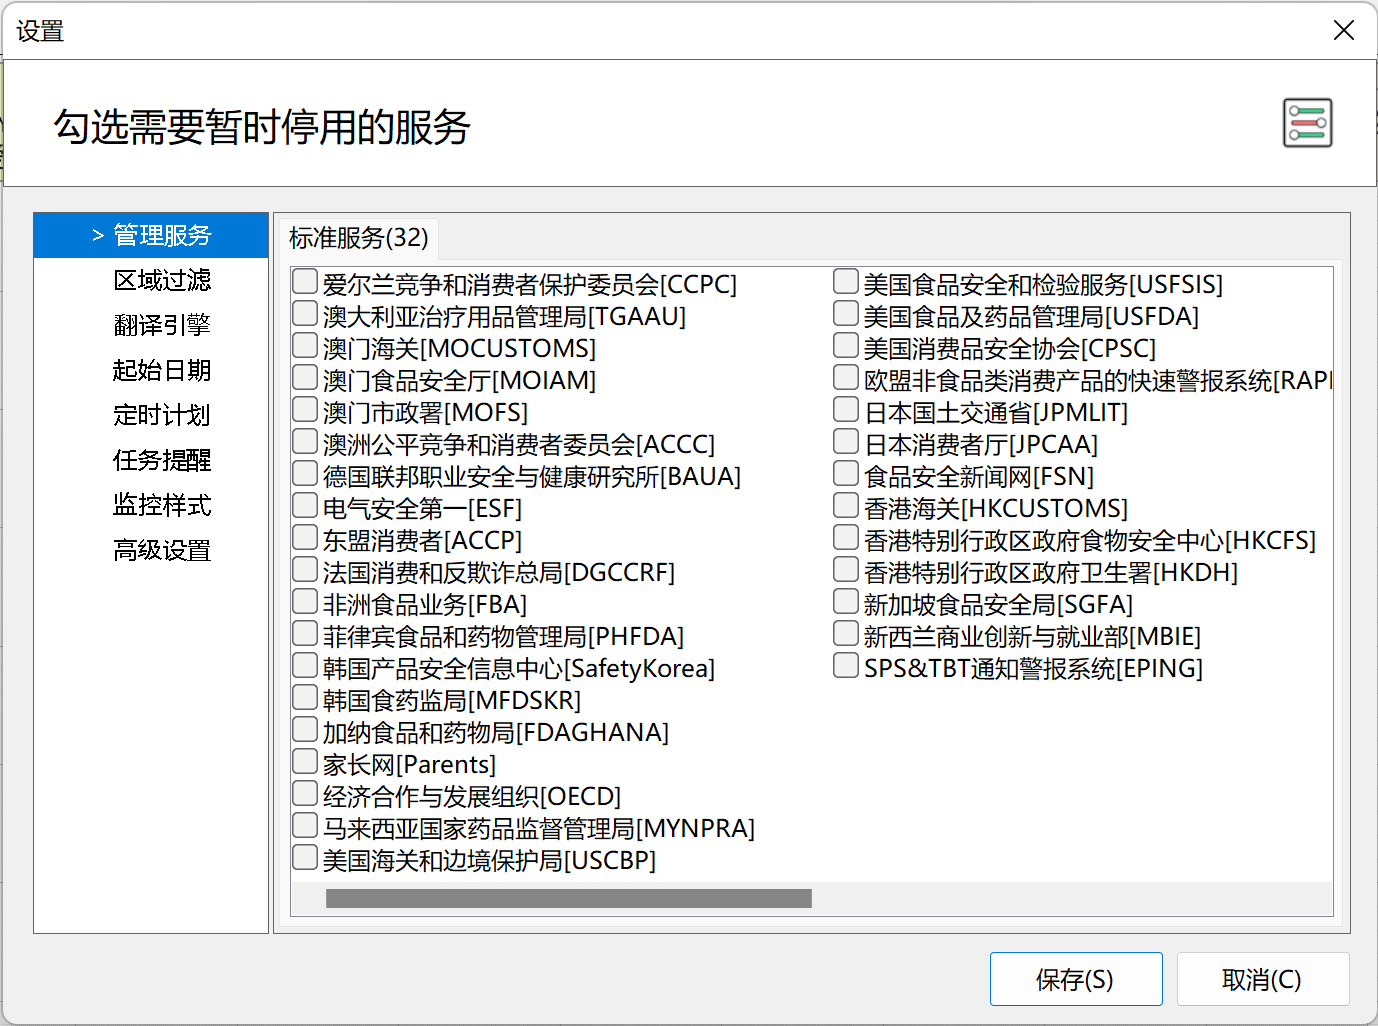
Task: Toggle 加纳食品和药物局[FDAGHANA] checkbox
Action: 305,730
